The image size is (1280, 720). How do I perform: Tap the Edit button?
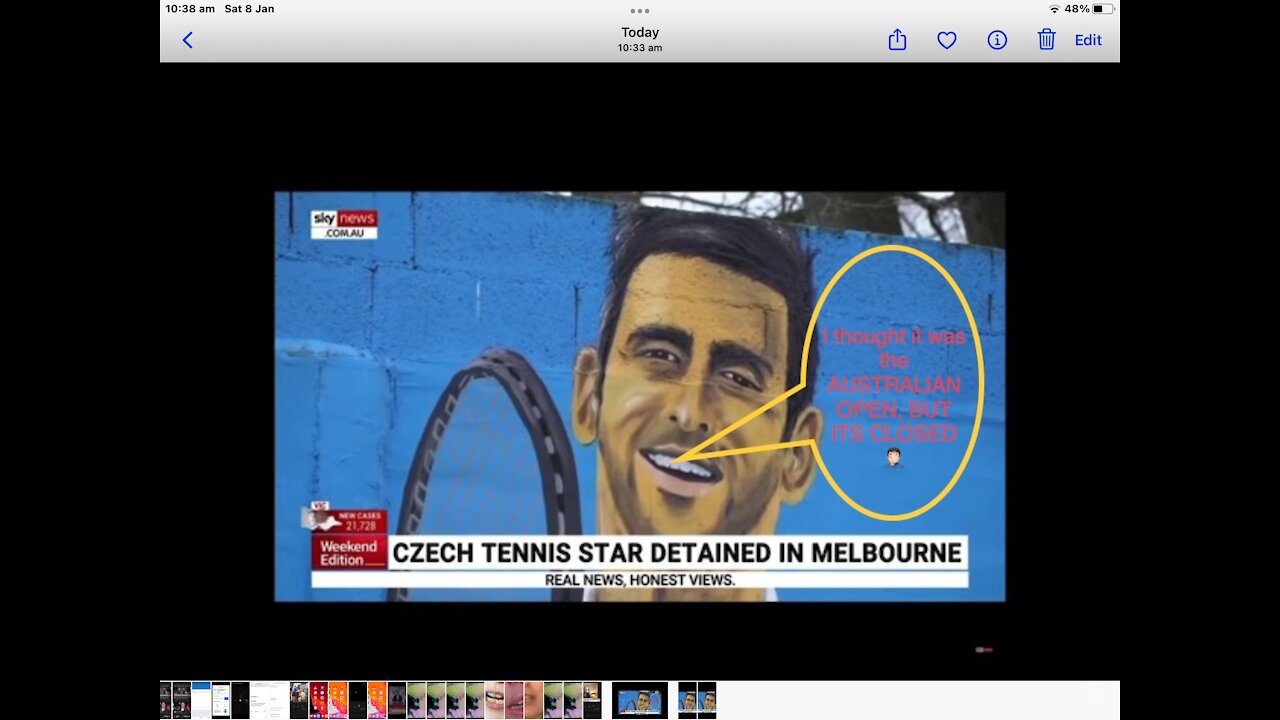(1088, 40)
